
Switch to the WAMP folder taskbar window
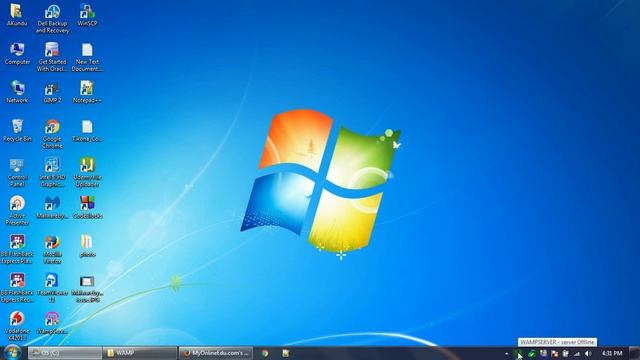[140, 353]
